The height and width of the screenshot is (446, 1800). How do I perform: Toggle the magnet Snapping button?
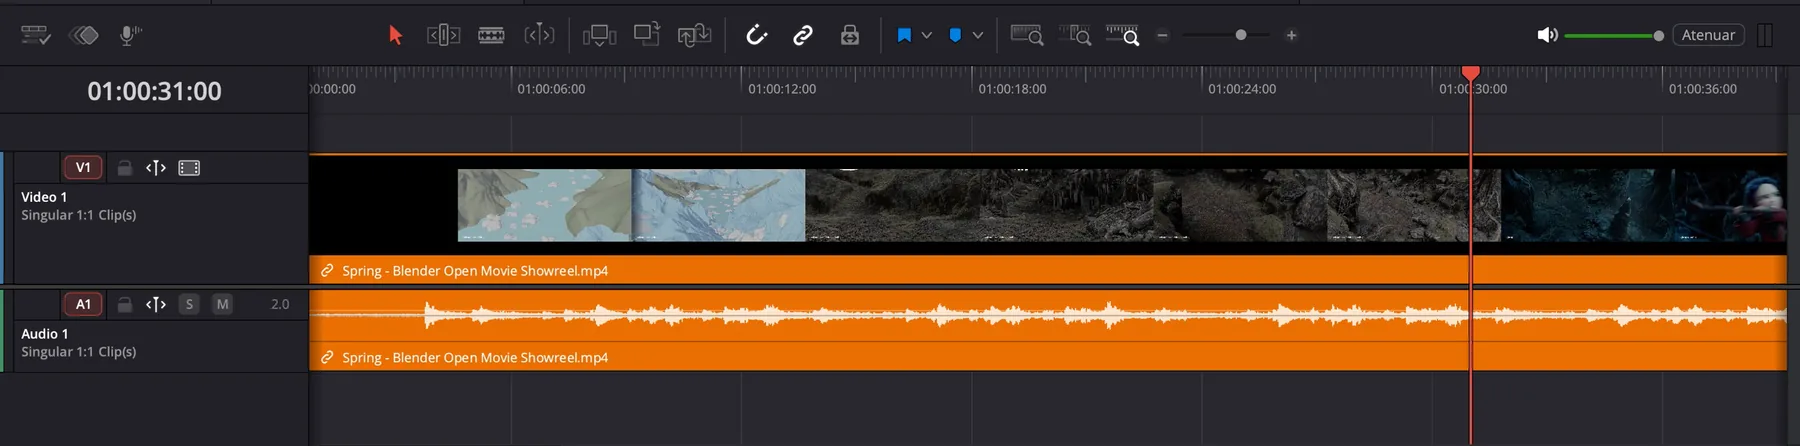(756, 35)
